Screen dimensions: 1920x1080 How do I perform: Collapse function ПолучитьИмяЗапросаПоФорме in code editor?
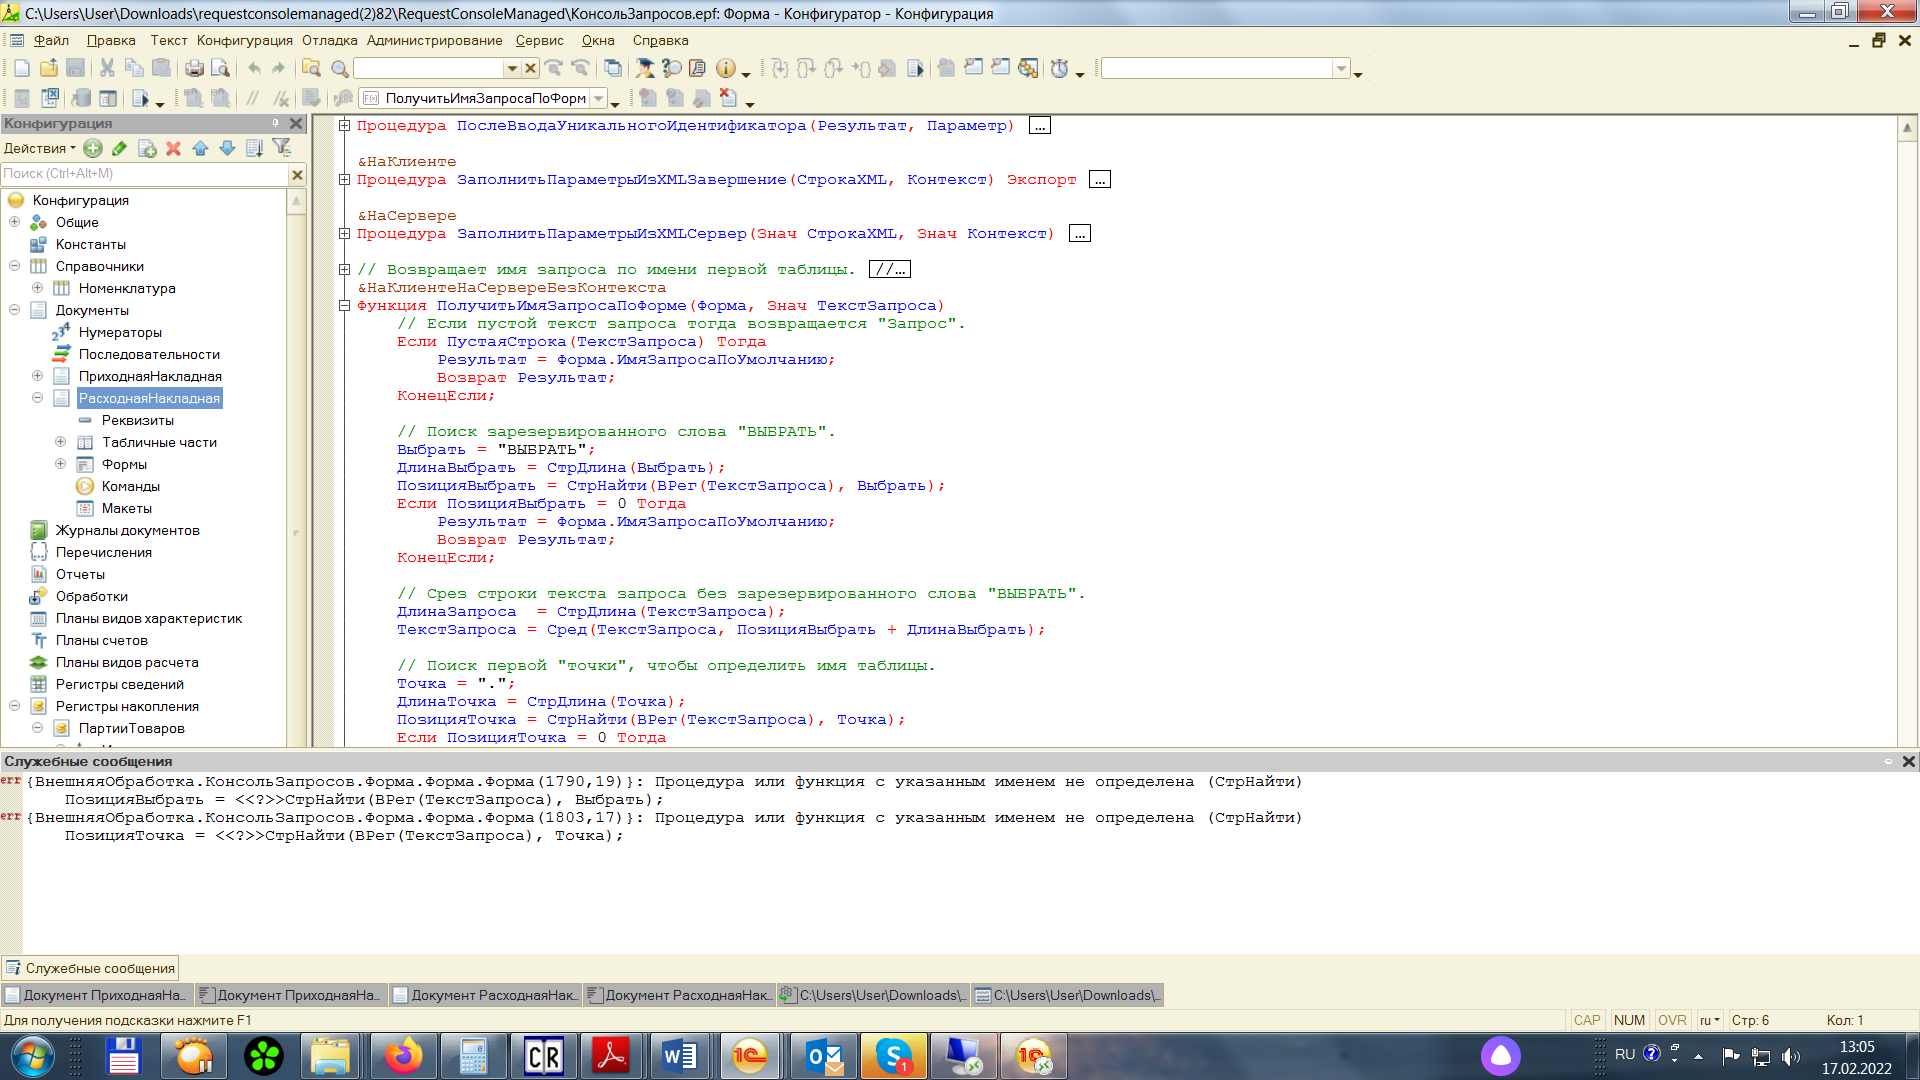pyautogui.click(x=344, y=305)
